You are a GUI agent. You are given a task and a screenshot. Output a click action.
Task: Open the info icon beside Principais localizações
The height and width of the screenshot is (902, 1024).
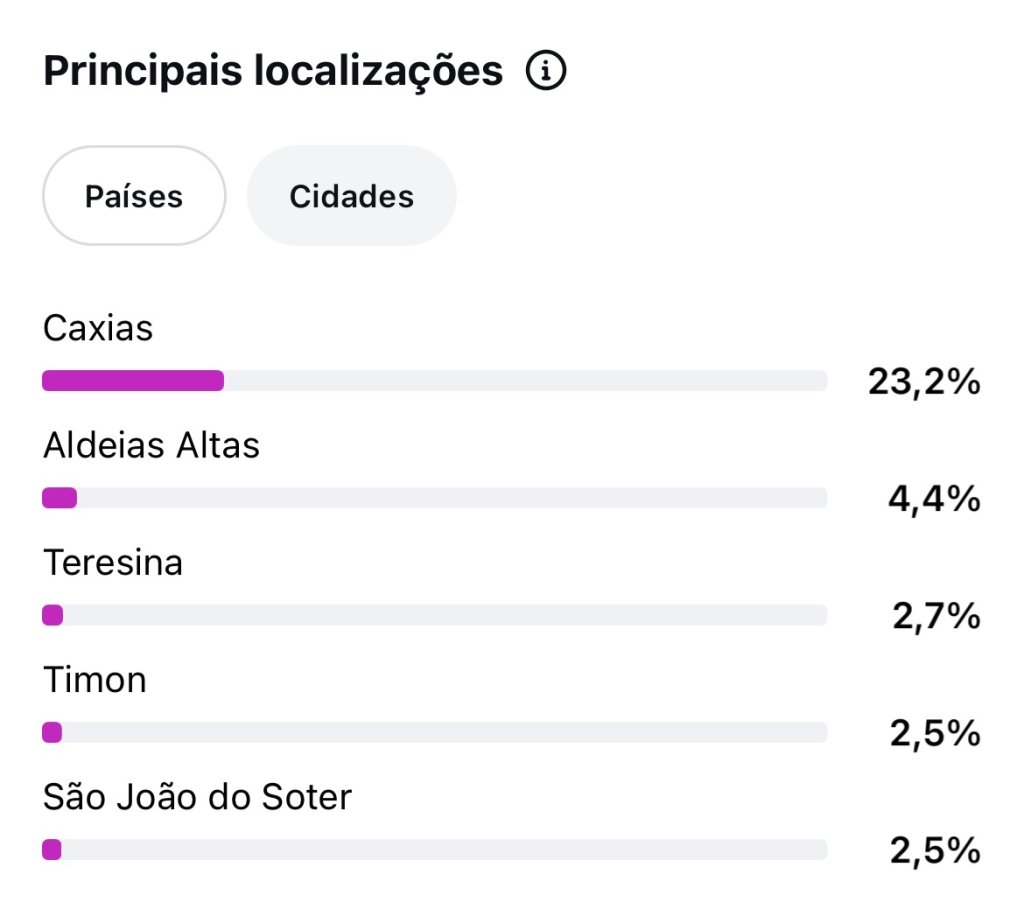pos(545,70)
